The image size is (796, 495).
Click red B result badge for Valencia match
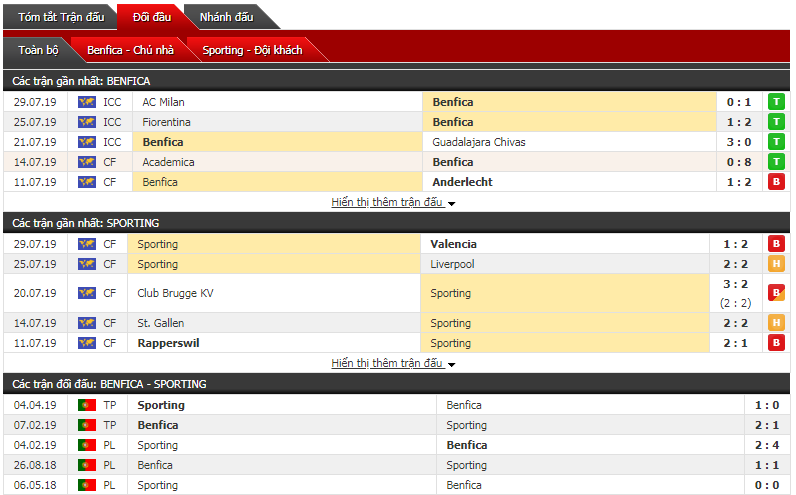[x=776, y=244]
